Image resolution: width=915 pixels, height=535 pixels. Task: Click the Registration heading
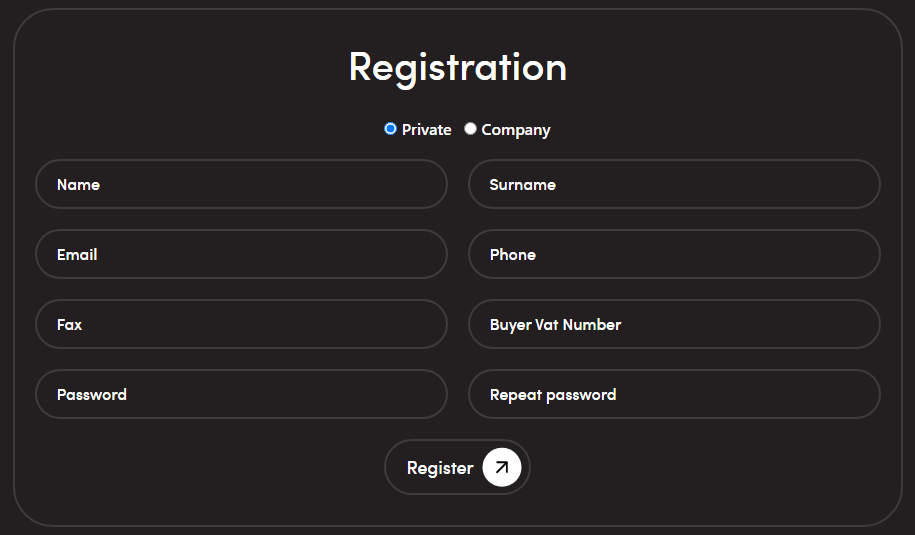[458, 67]
